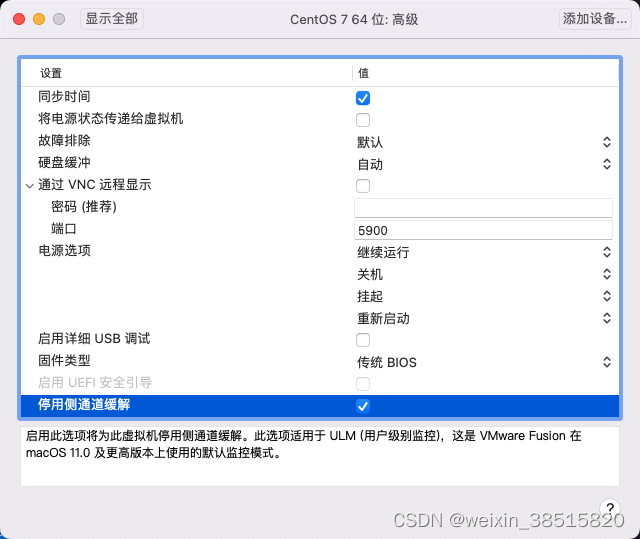Select the 启用详细 USB 调试 row label

(x=94, y=339)
